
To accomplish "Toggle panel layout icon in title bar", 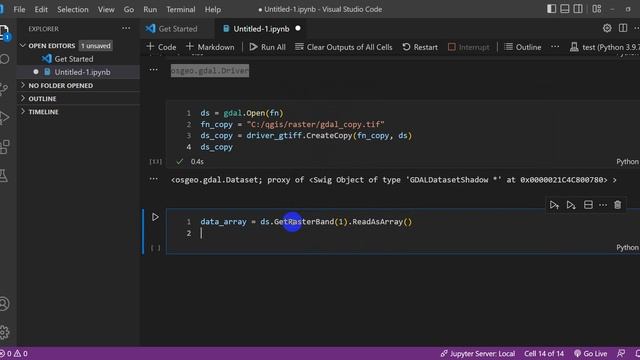I will (565, 9).
